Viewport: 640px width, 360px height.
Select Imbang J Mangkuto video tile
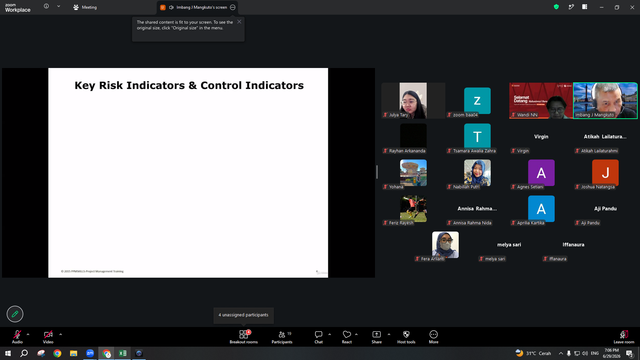(x=605, y=100)
